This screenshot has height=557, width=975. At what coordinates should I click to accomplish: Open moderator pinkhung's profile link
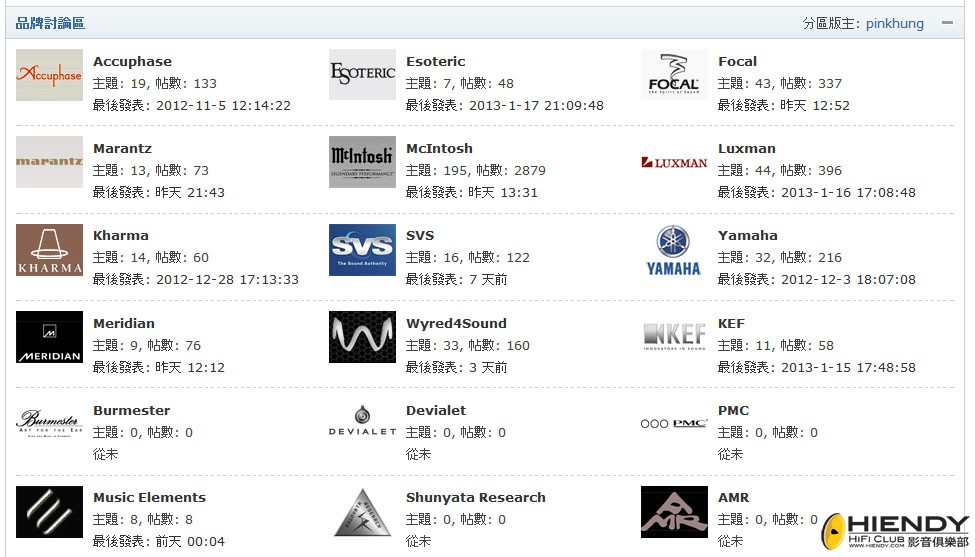point(894,23)
